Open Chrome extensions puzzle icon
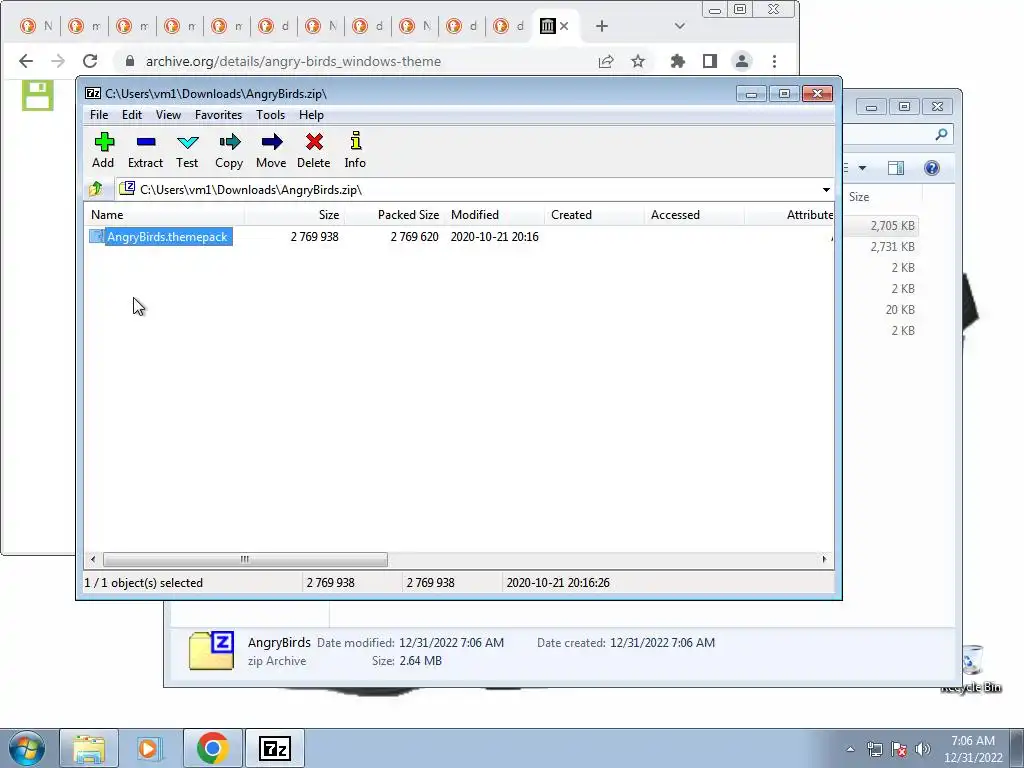 pyautogui.click(x=678, y=61)
